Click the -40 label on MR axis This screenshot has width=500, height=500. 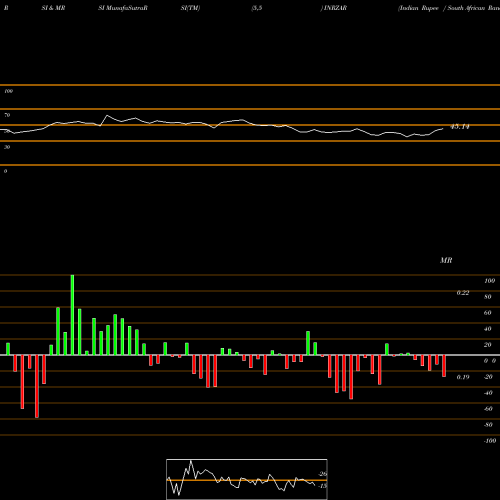pos(488,393)
